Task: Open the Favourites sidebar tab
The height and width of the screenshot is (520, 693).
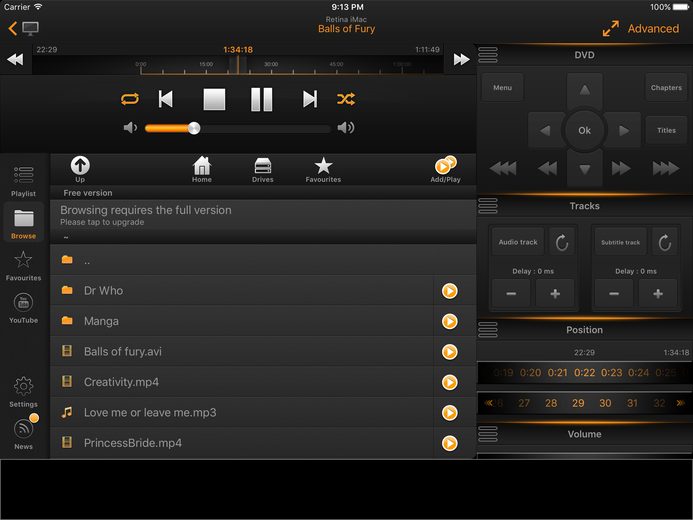Action: [23, 266]
